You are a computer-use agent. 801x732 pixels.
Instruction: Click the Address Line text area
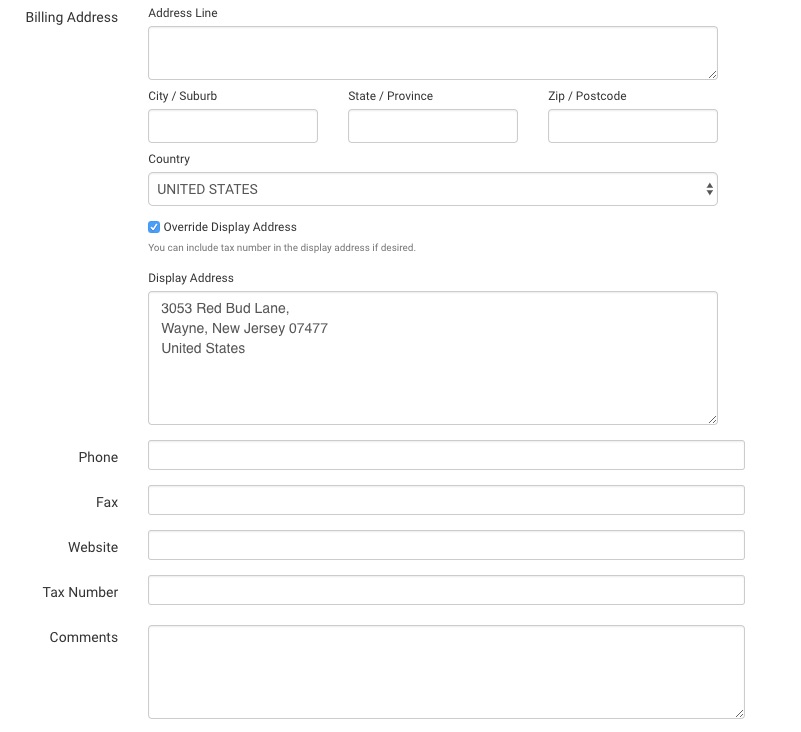(433, 53)
